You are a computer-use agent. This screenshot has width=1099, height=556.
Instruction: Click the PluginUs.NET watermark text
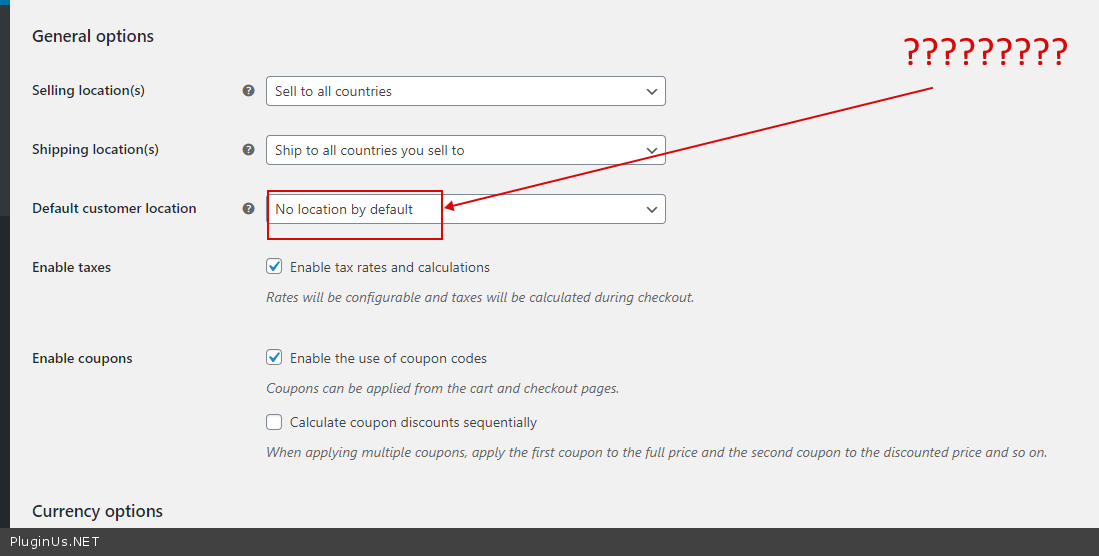click(54, 542)
